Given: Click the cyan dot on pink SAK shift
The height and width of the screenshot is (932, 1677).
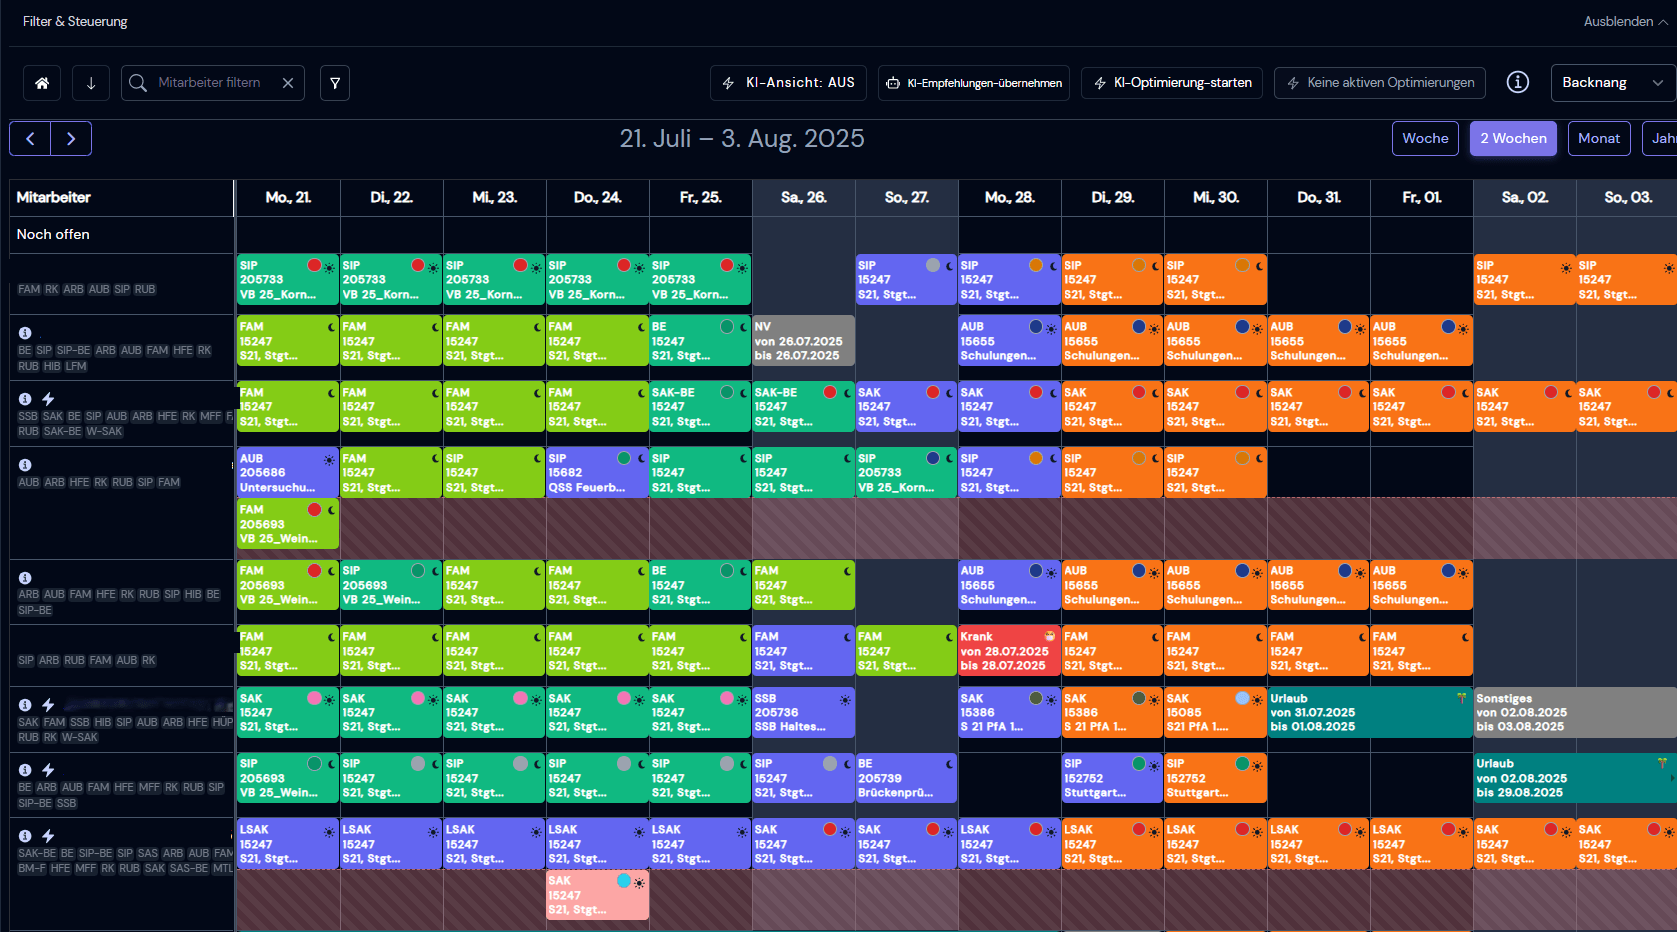Looking at the screenshot, I should pos(624,881).
